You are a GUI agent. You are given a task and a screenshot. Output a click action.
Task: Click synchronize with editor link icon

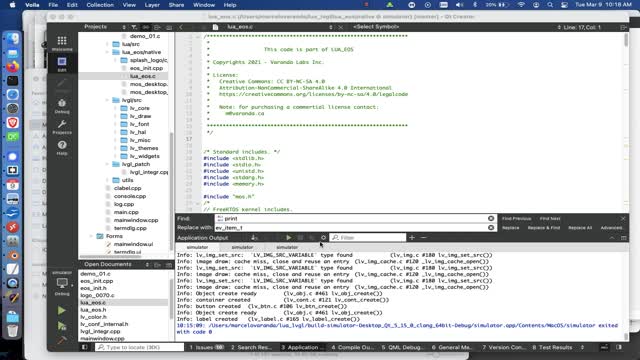pos(146,27)
